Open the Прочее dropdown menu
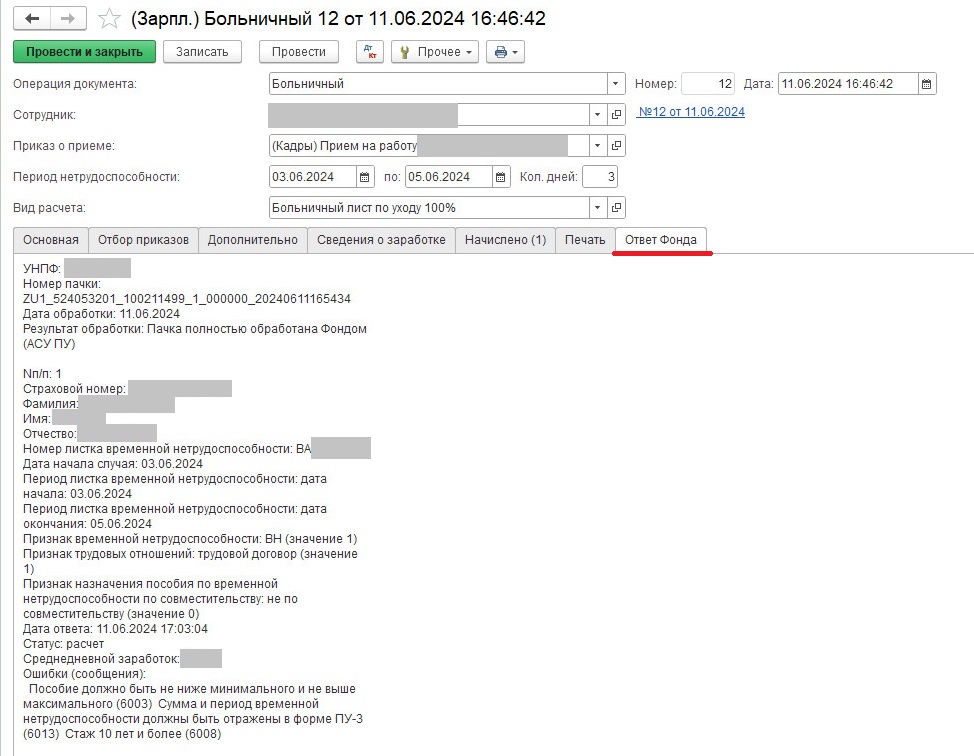The width and height of the screenshot is (974, 756). [435, 52]
